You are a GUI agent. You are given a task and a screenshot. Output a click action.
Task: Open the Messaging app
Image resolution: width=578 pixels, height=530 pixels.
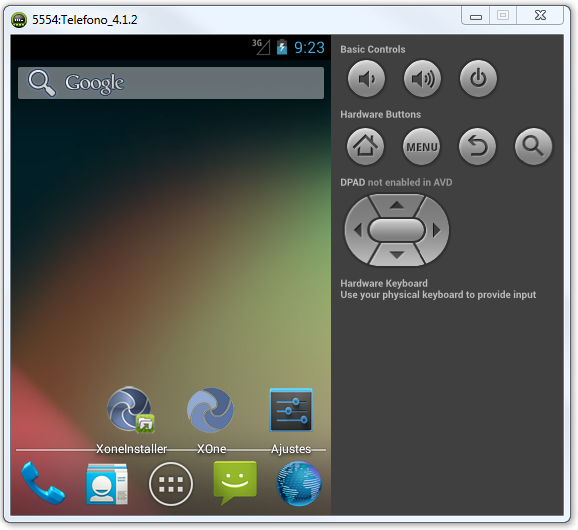(235, 482)
